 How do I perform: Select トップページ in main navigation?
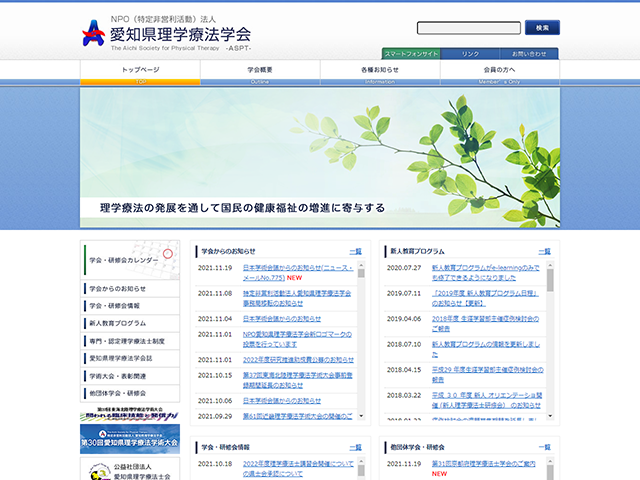(140, 70)
